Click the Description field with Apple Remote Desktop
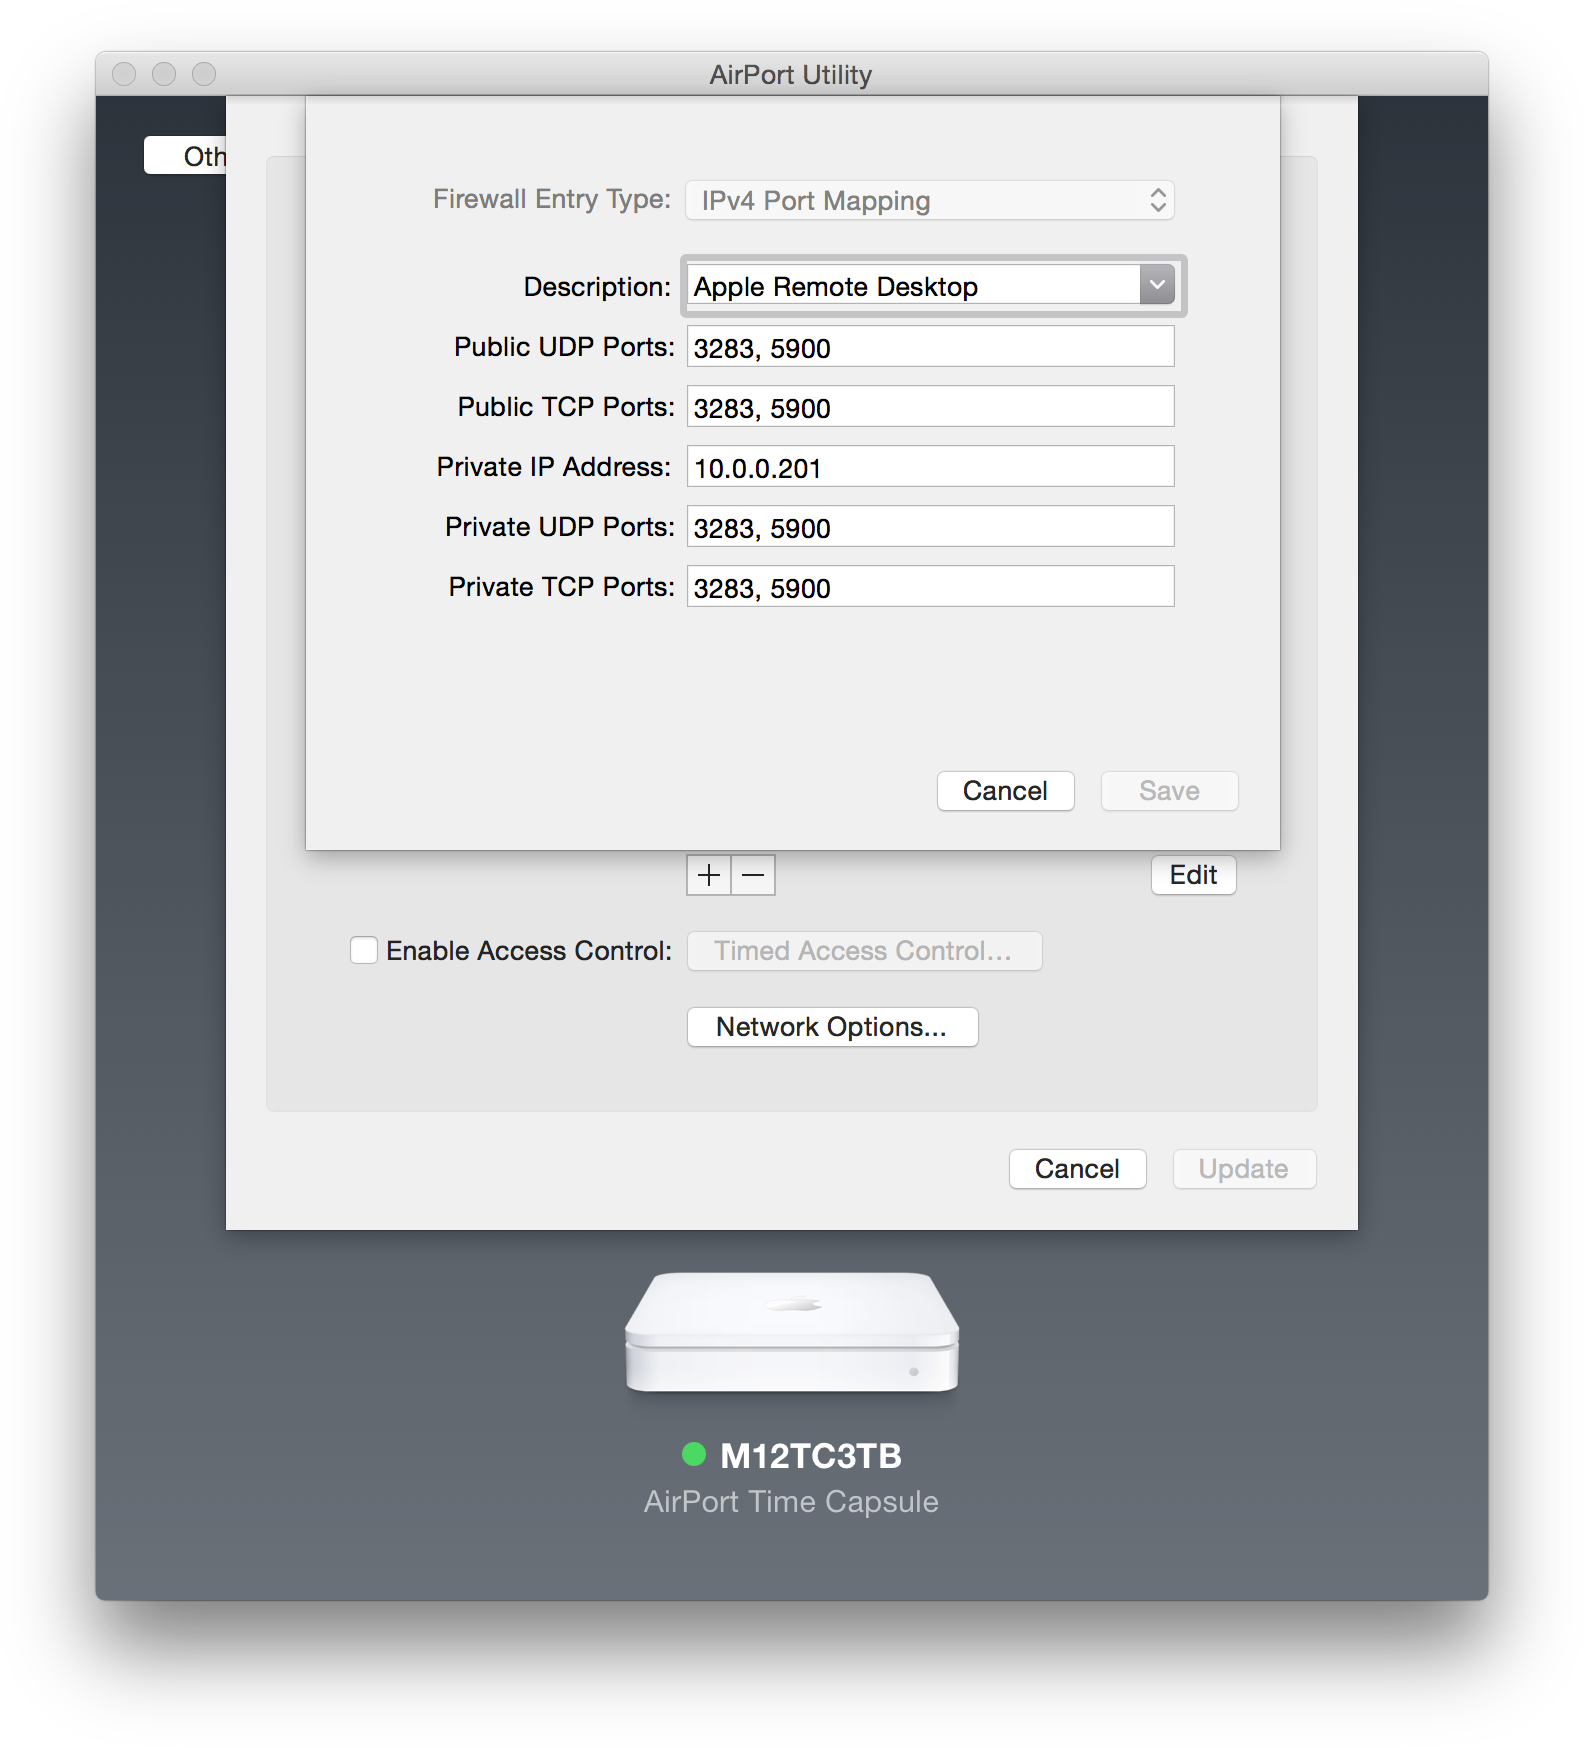The width and height of the screenshot is (1584, 1748). pos(914,286)
